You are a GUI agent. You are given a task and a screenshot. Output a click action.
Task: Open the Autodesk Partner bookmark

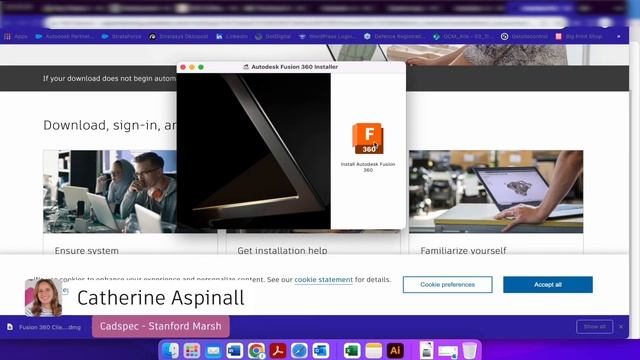[x=64, y=36]
